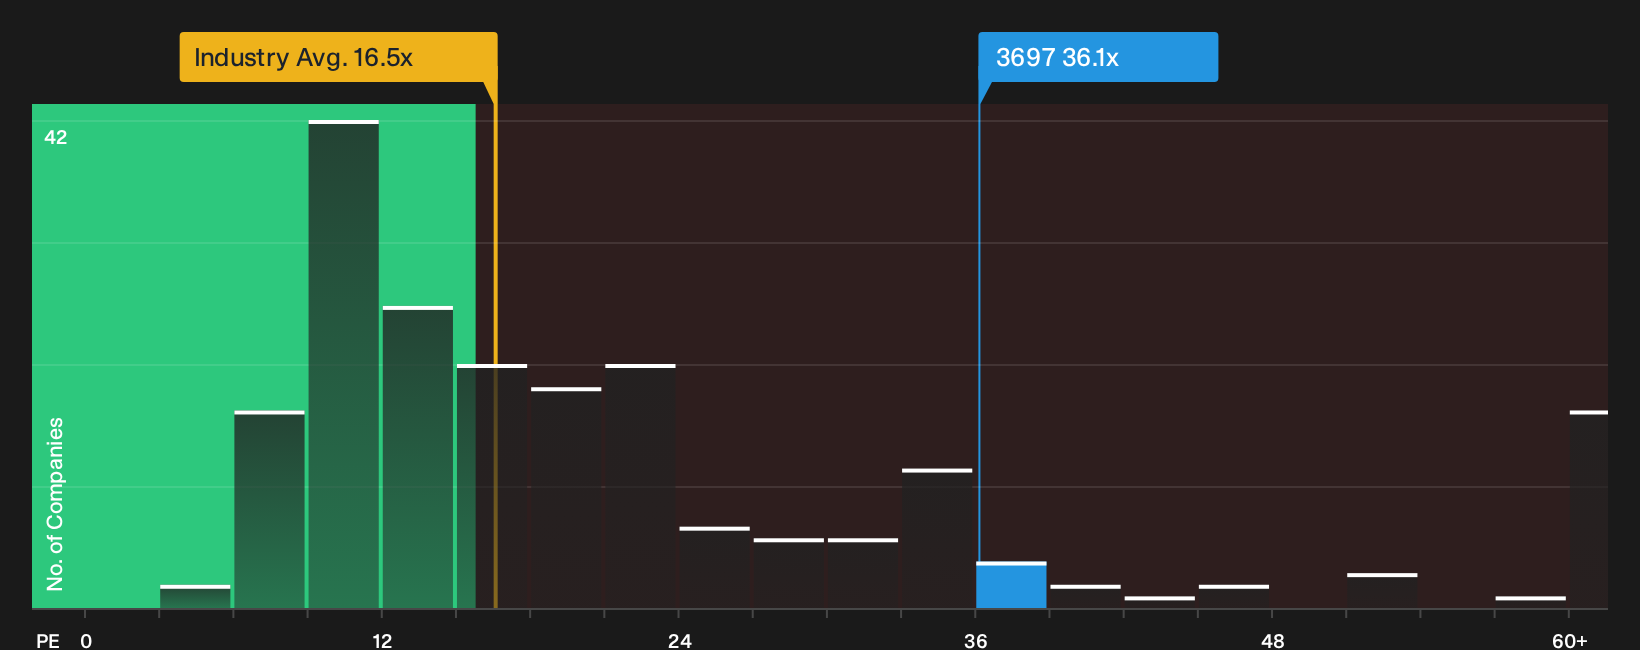Click the x-axis label 36

click(976, 641)
